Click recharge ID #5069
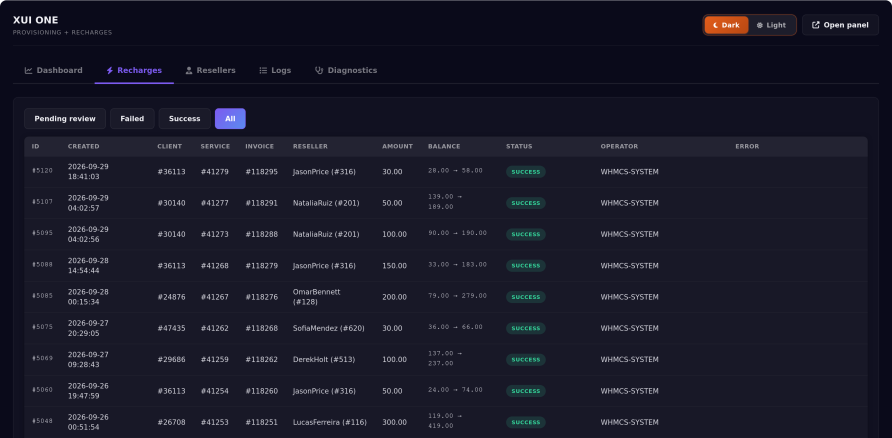Screen dimensions: 892x438 coord(42,358)
